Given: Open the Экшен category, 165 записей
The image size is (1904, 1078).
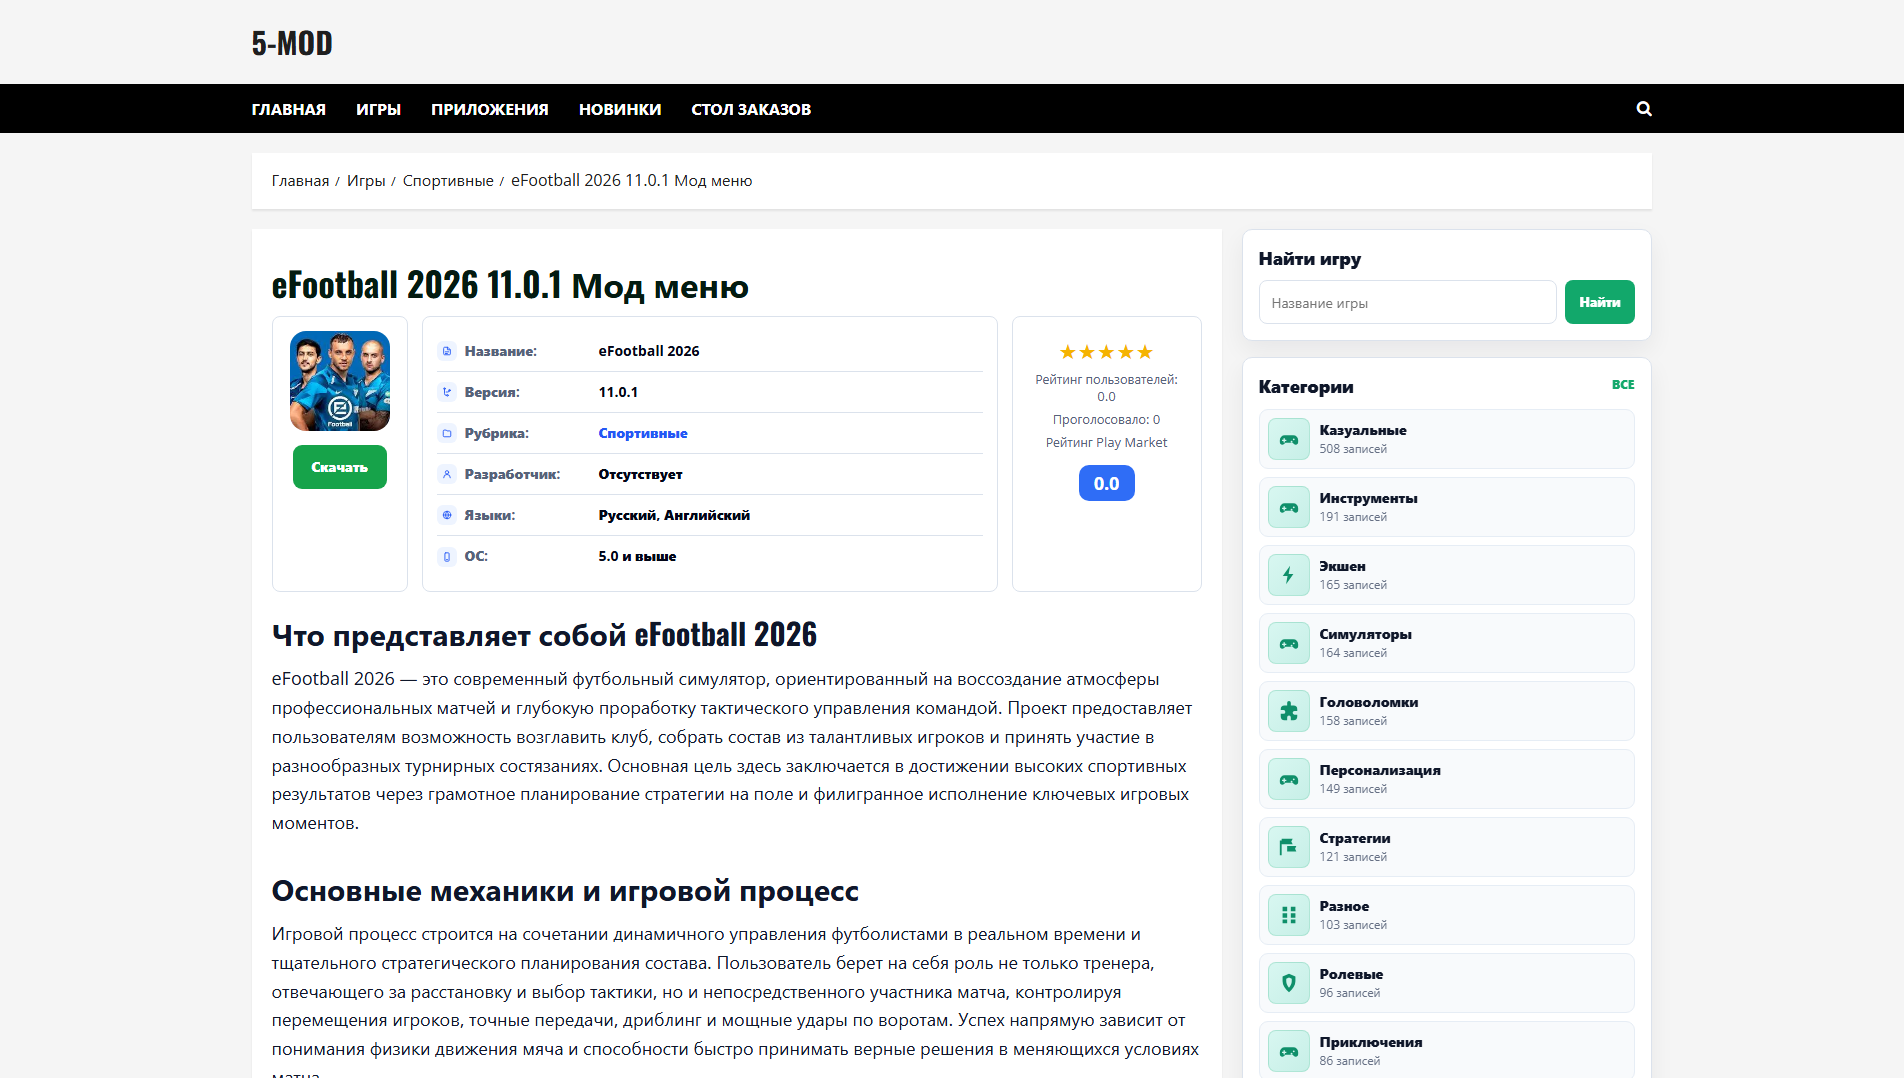Looking at the screenshot, I should click(1447, 576).
